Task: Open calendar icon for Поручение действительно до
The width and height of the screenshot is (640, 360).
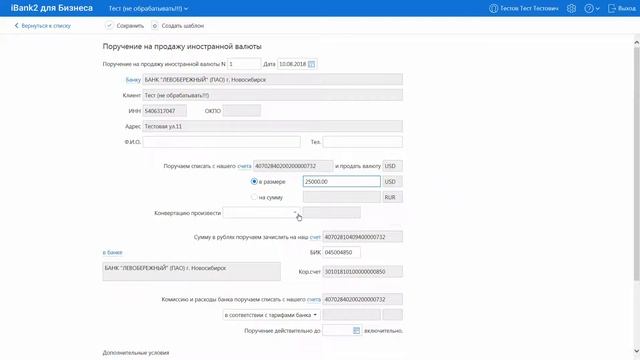Action: [356, 330]
